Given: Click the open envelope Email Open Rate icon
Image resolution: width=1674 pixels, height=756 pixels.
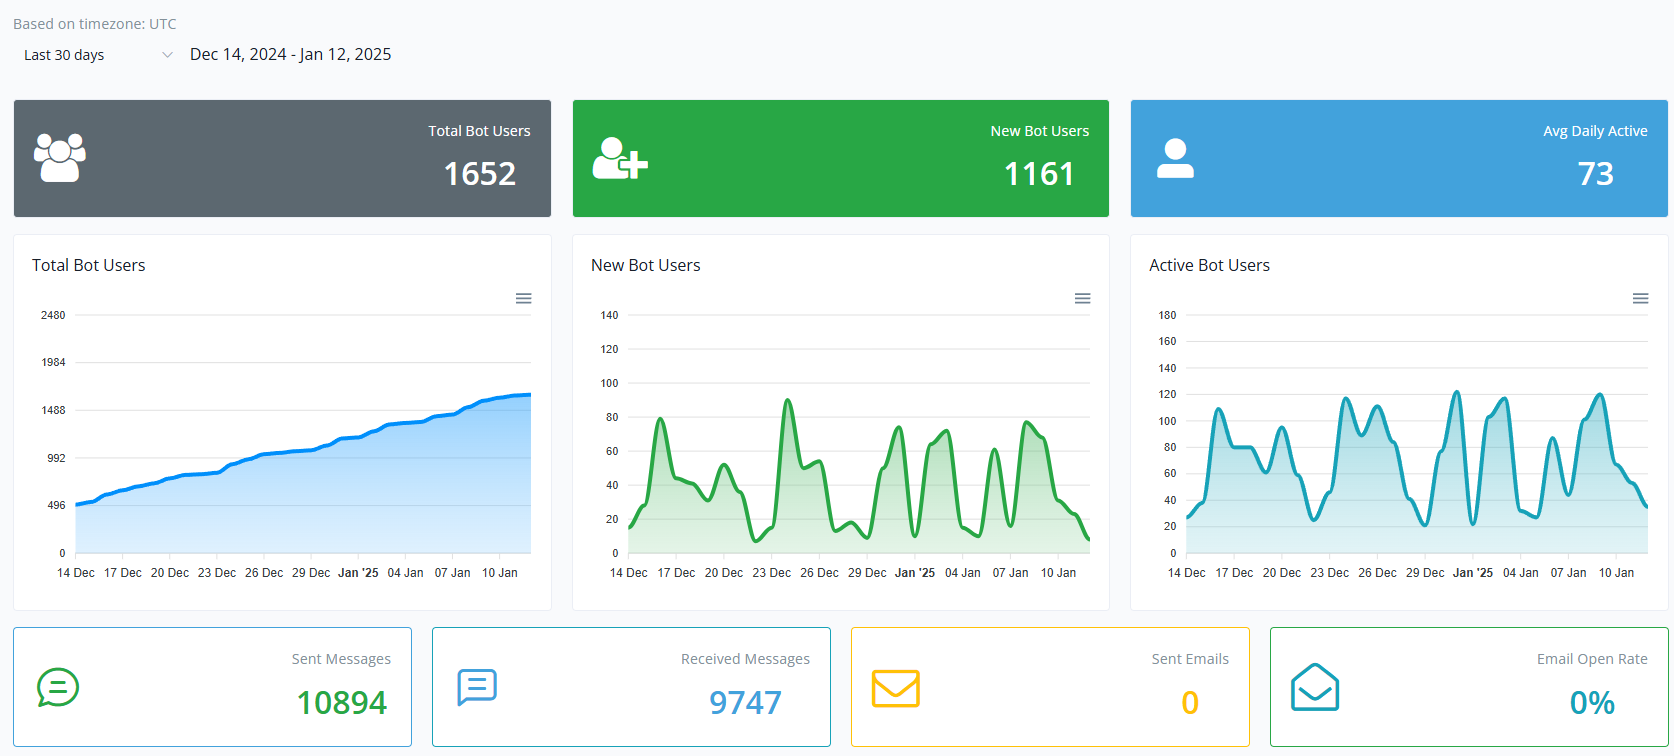Looking at the screenshot, I should tap(1315, 687).
